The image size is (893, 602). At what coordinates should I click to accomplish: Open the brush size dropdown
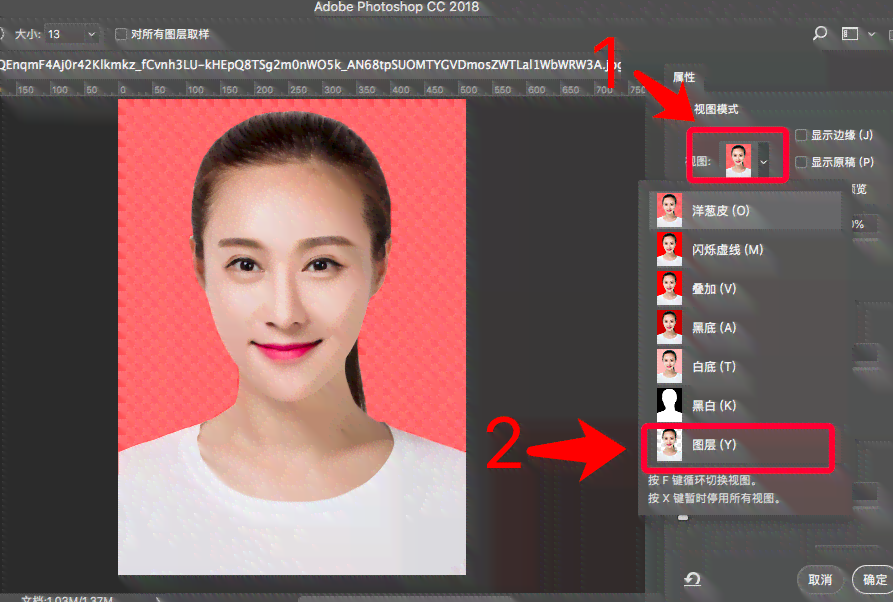click(91, 34)
